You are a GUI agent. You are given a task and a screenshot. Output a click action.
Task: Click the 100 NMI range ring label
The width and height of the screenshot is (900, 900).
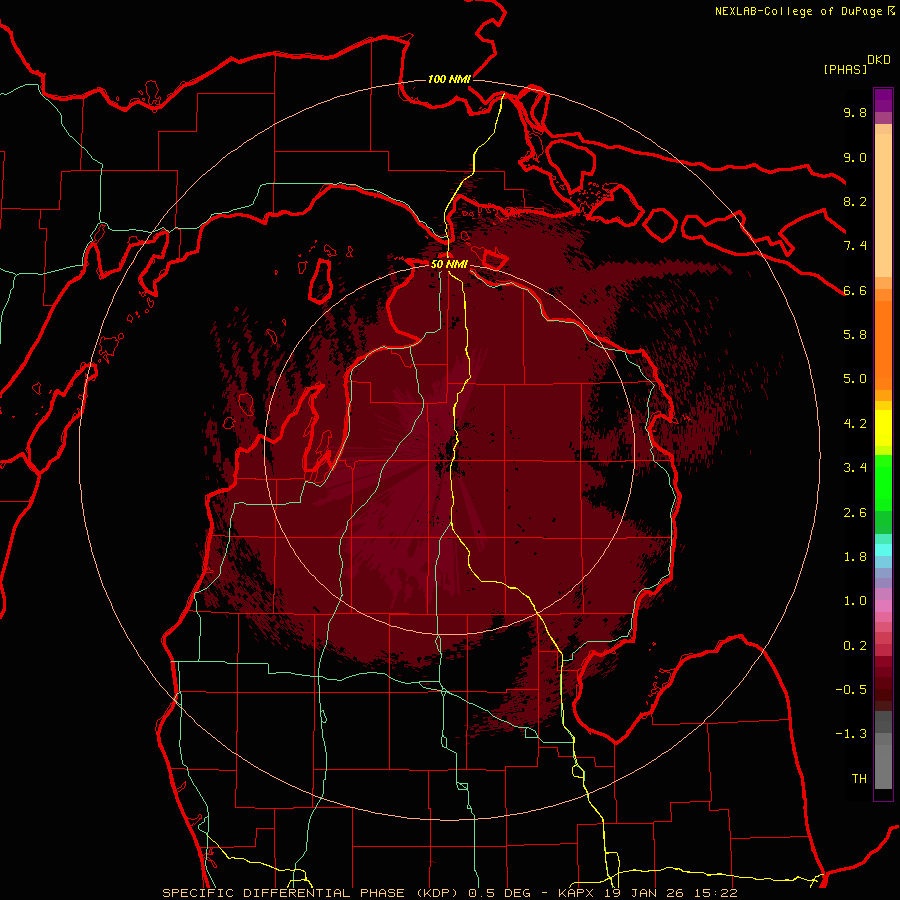[x=449, y=79]
